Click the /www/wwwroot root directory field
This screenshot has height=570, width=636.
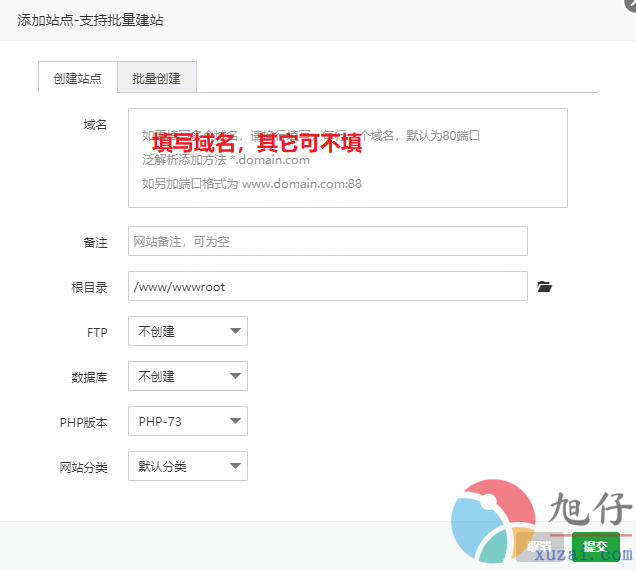click(327, 286)
